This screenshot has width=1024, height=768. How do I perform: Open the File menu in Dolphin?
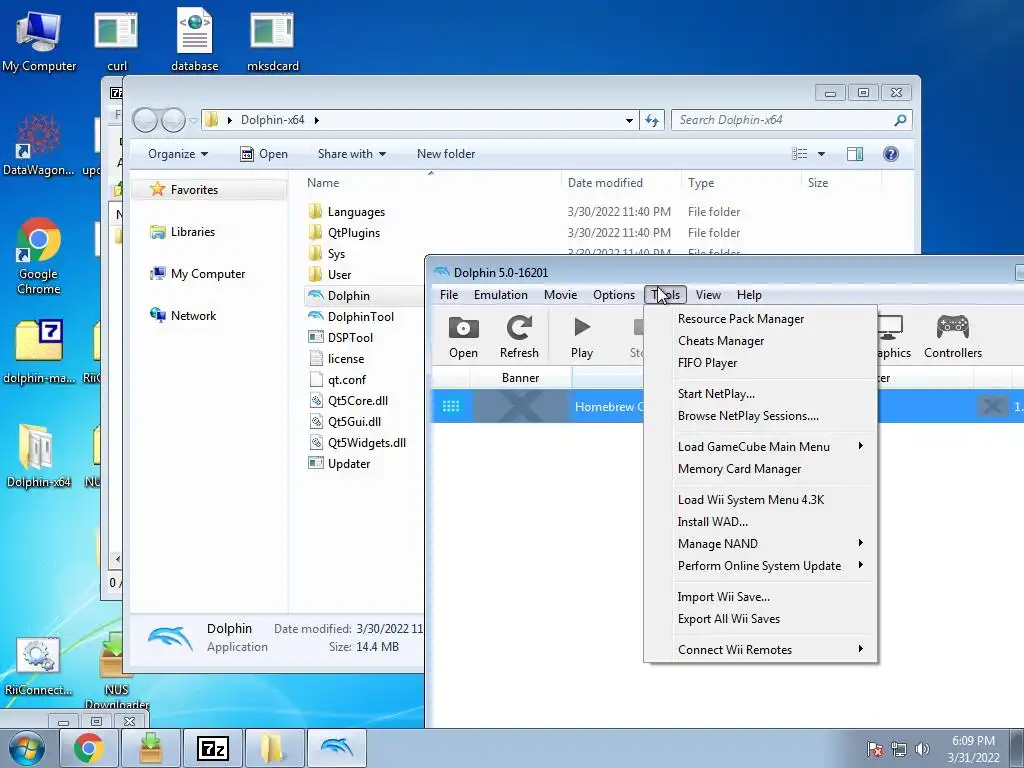point(449,295)
